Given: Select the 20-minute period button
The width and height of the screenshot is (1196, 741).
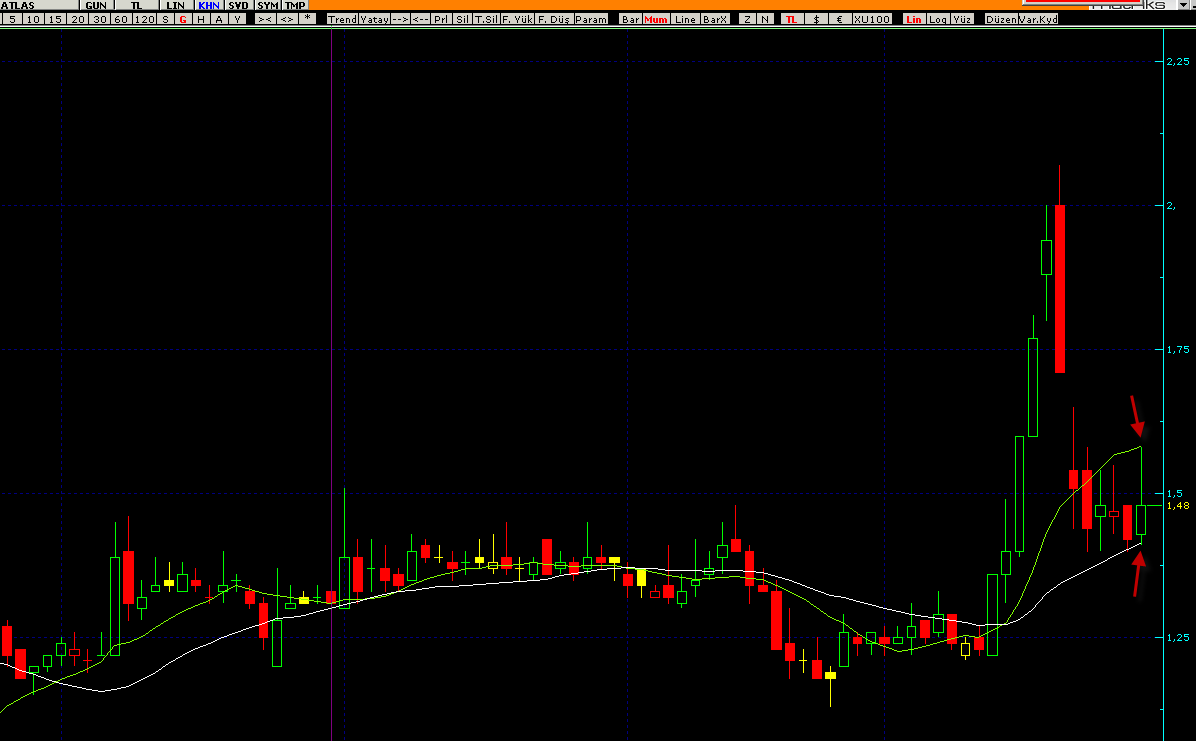Looking at the screenshot, I should tap(77, 19).
